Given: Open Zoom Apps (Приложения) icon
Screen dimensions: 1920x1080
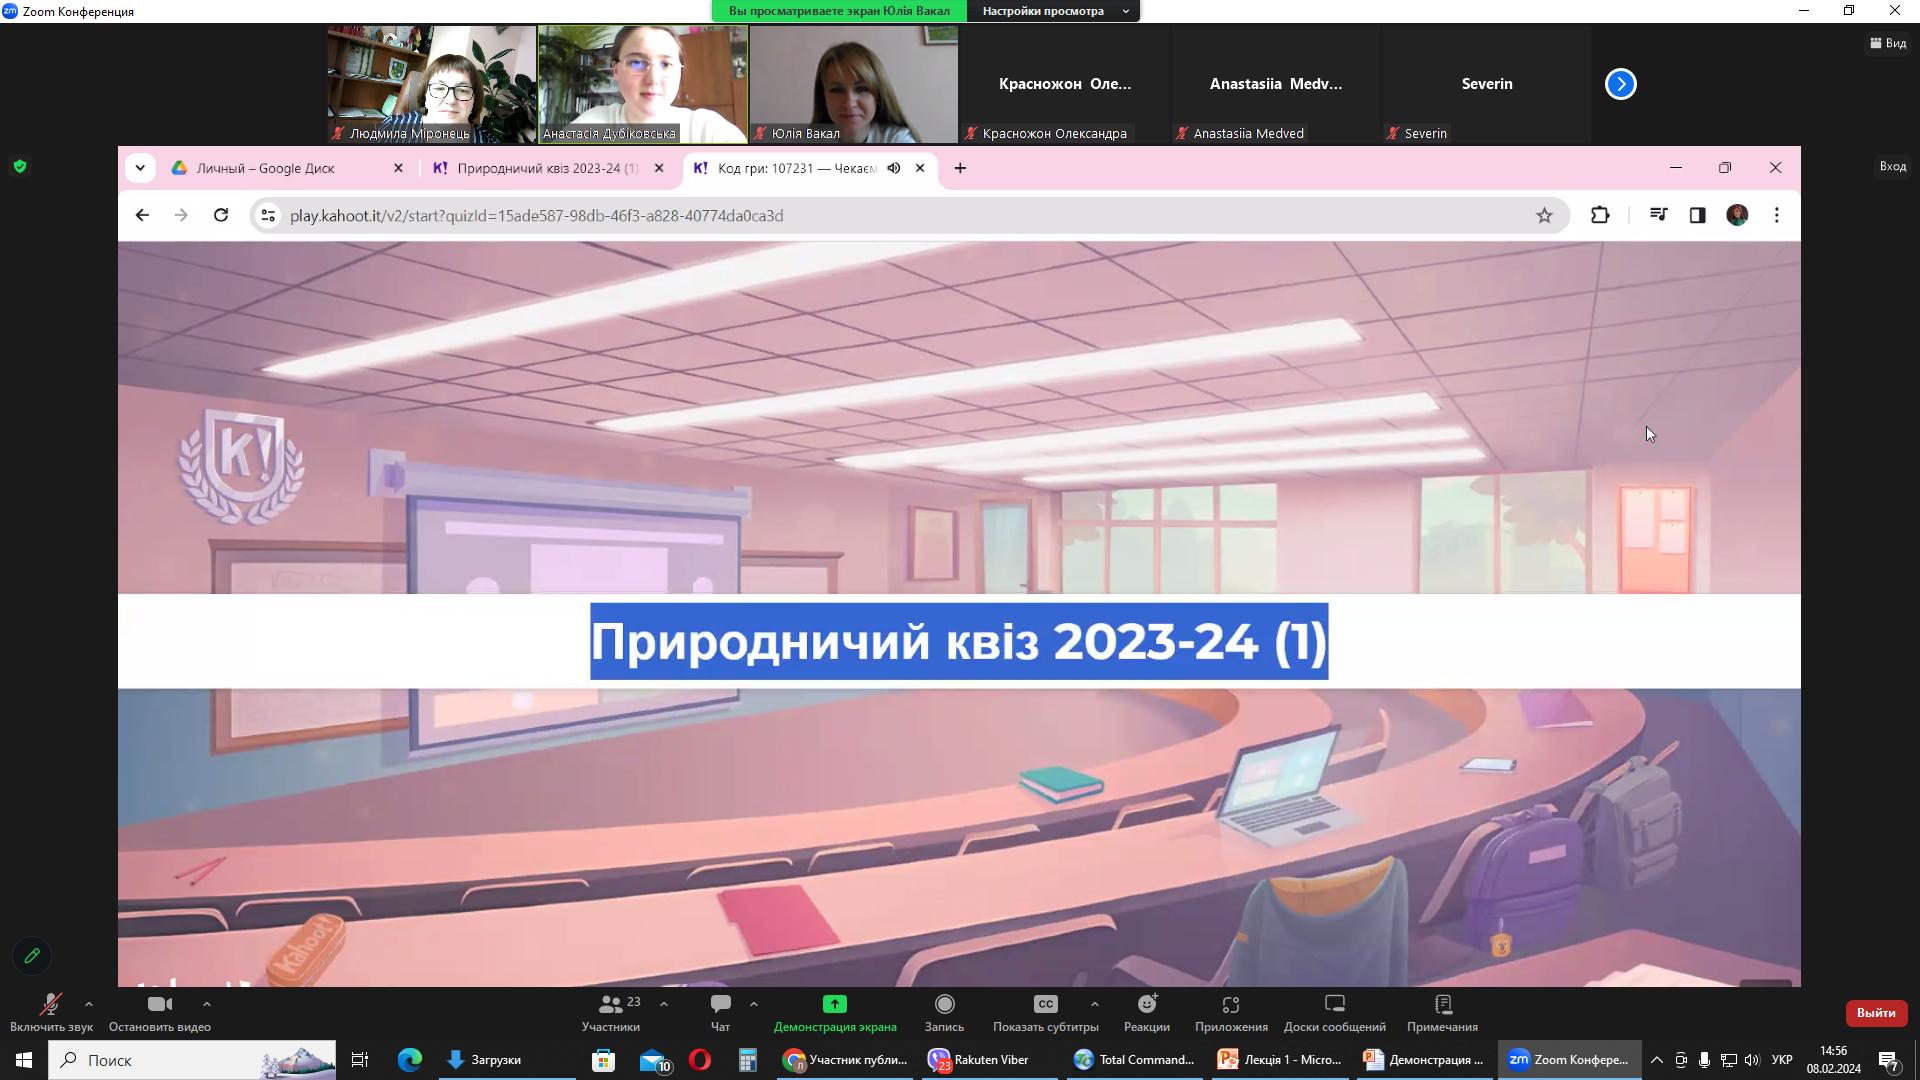Looking at the screenshot, I should [x=1230, y=1004].
